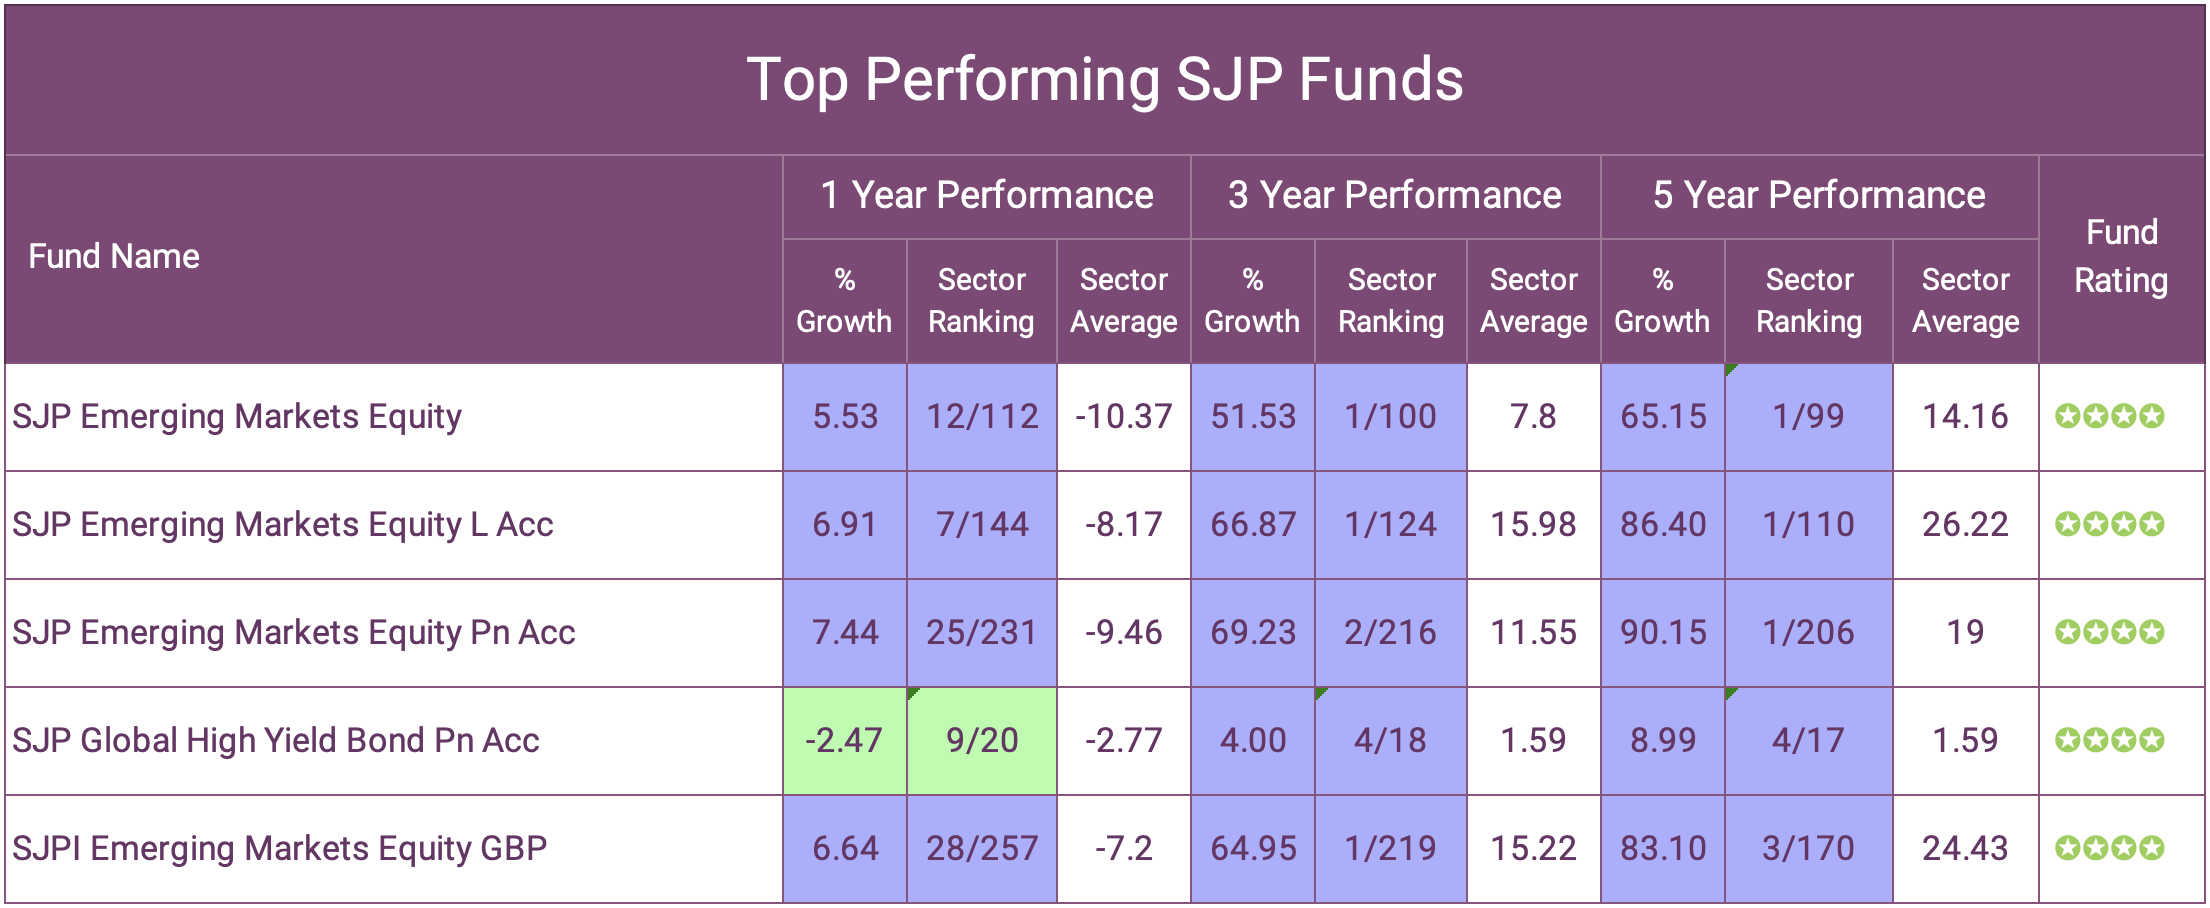
Task: Click the star rating for SJP Emerging Markets Equity
Action: [x=2109, y=416]
